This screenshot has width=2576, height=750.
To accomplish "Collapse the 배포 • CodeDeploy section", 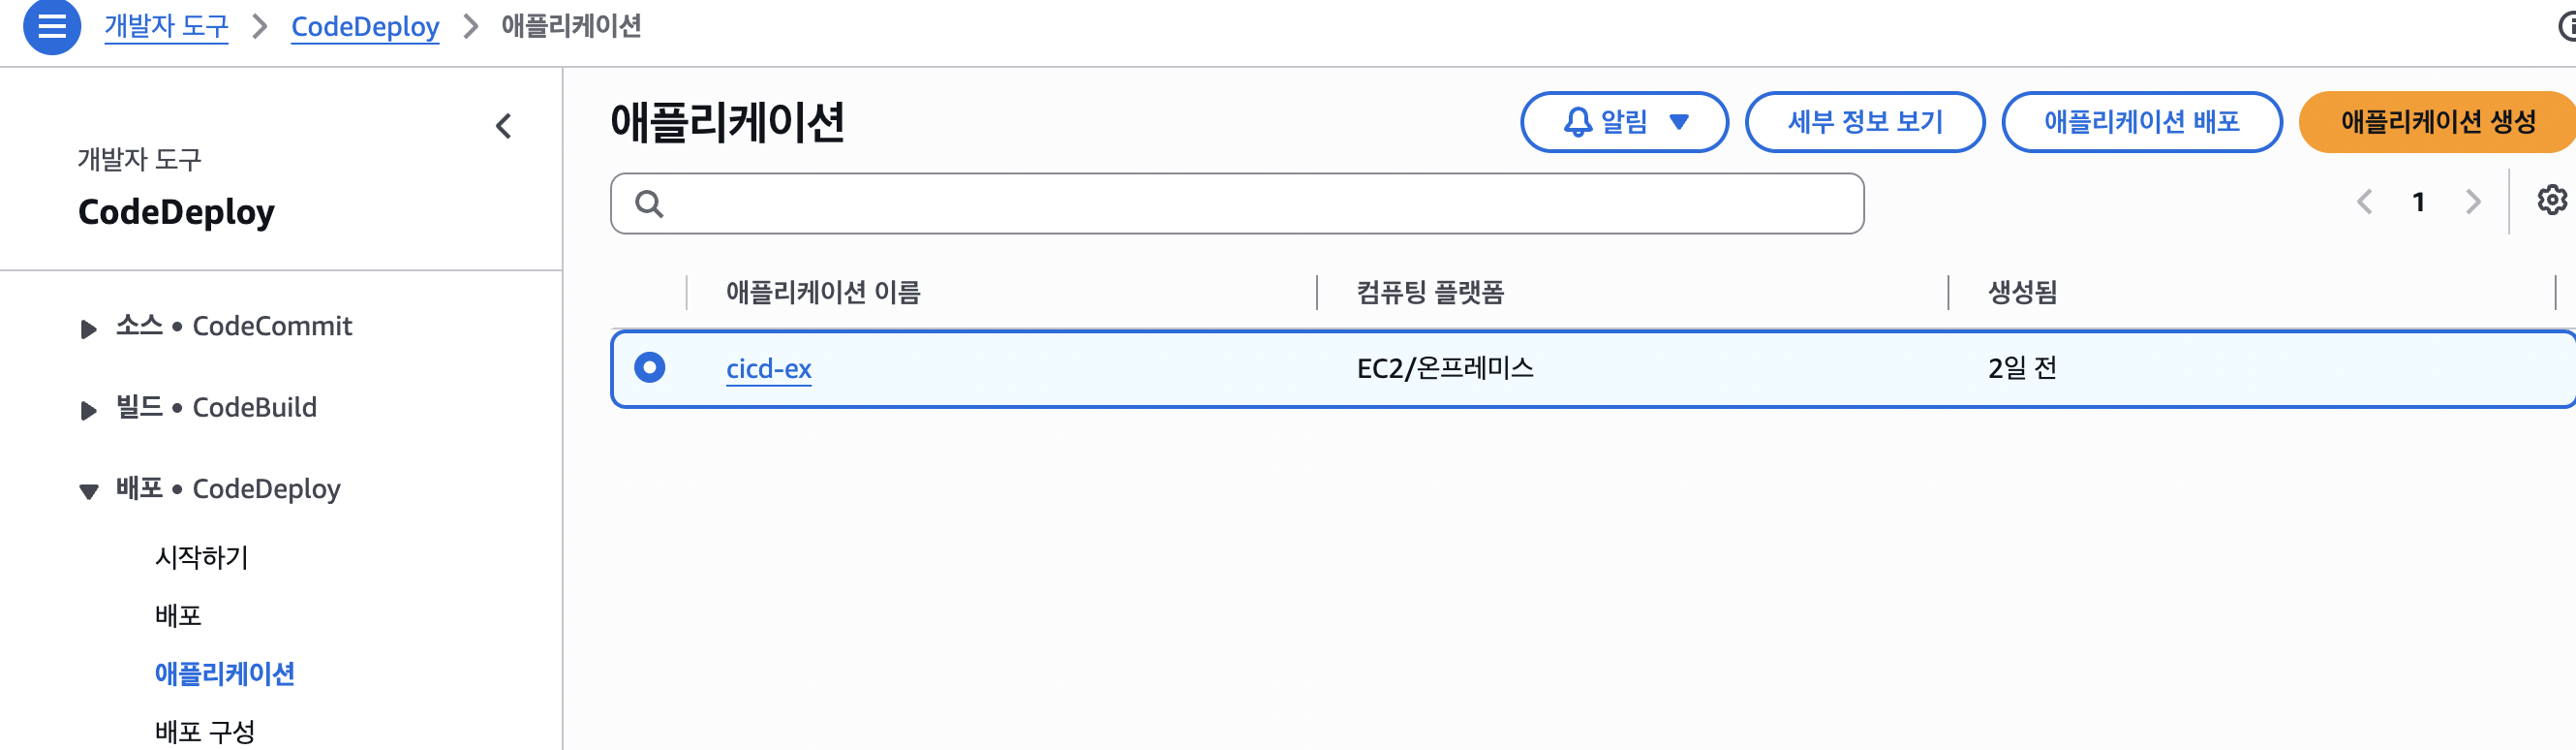I will pos(89,491).
